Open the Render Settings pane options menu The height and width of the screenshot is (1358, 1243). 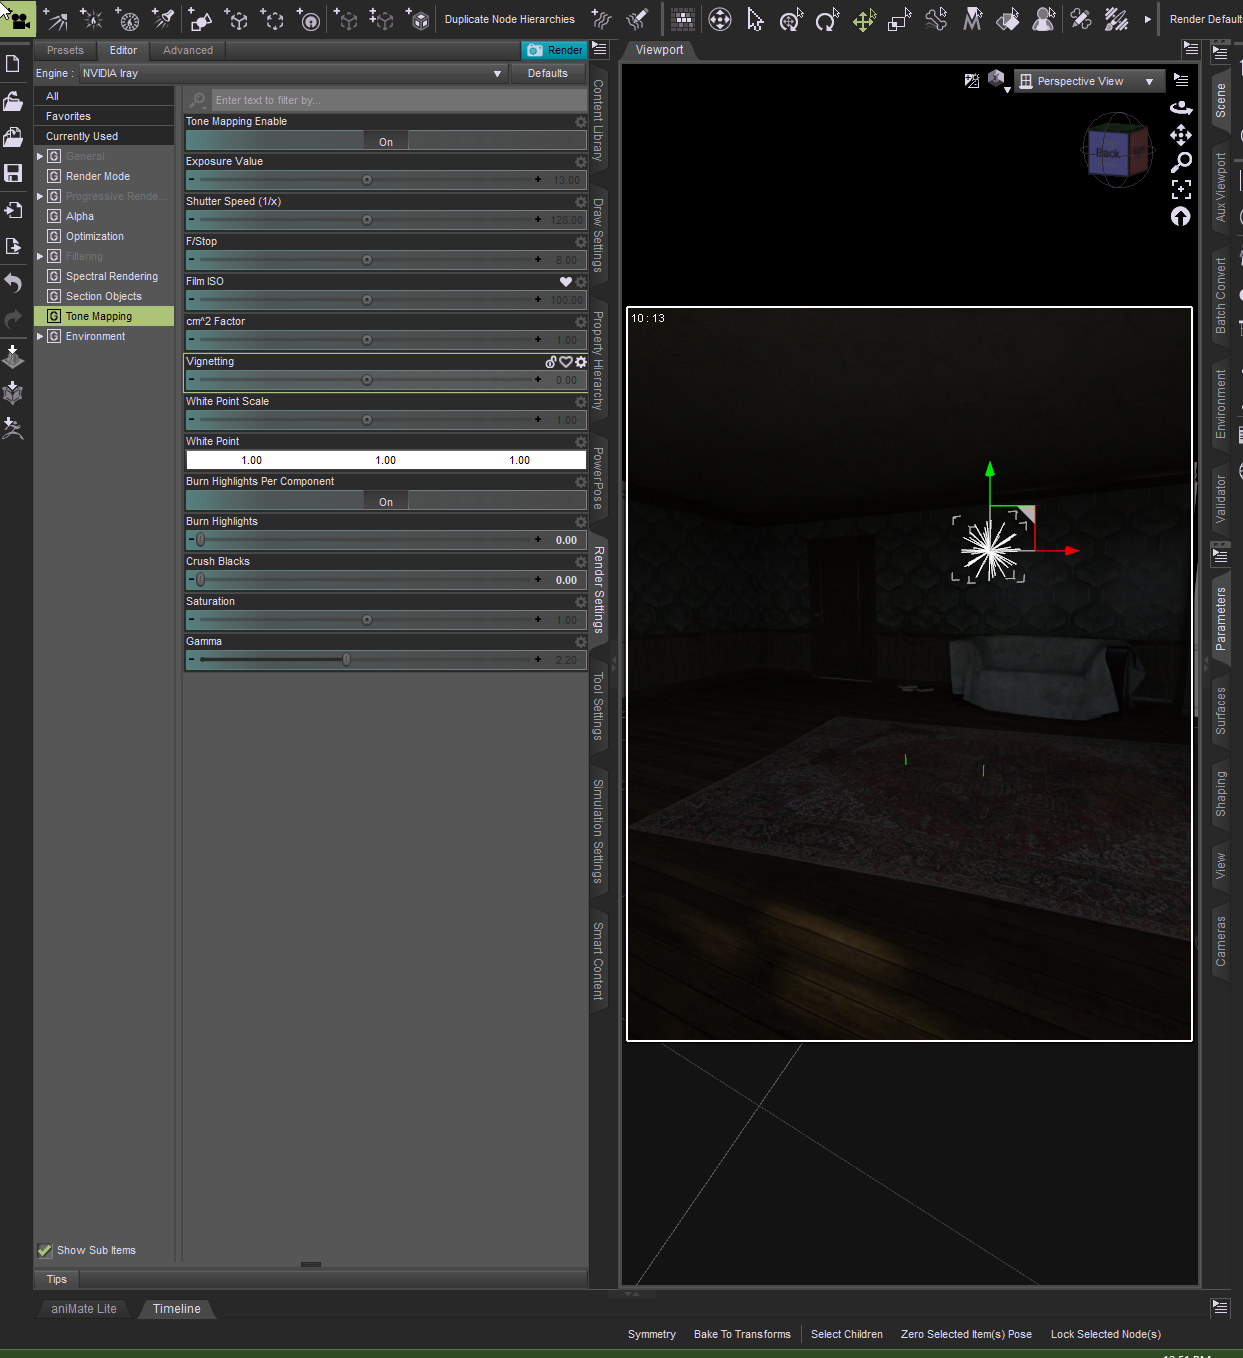pos(599,48)
